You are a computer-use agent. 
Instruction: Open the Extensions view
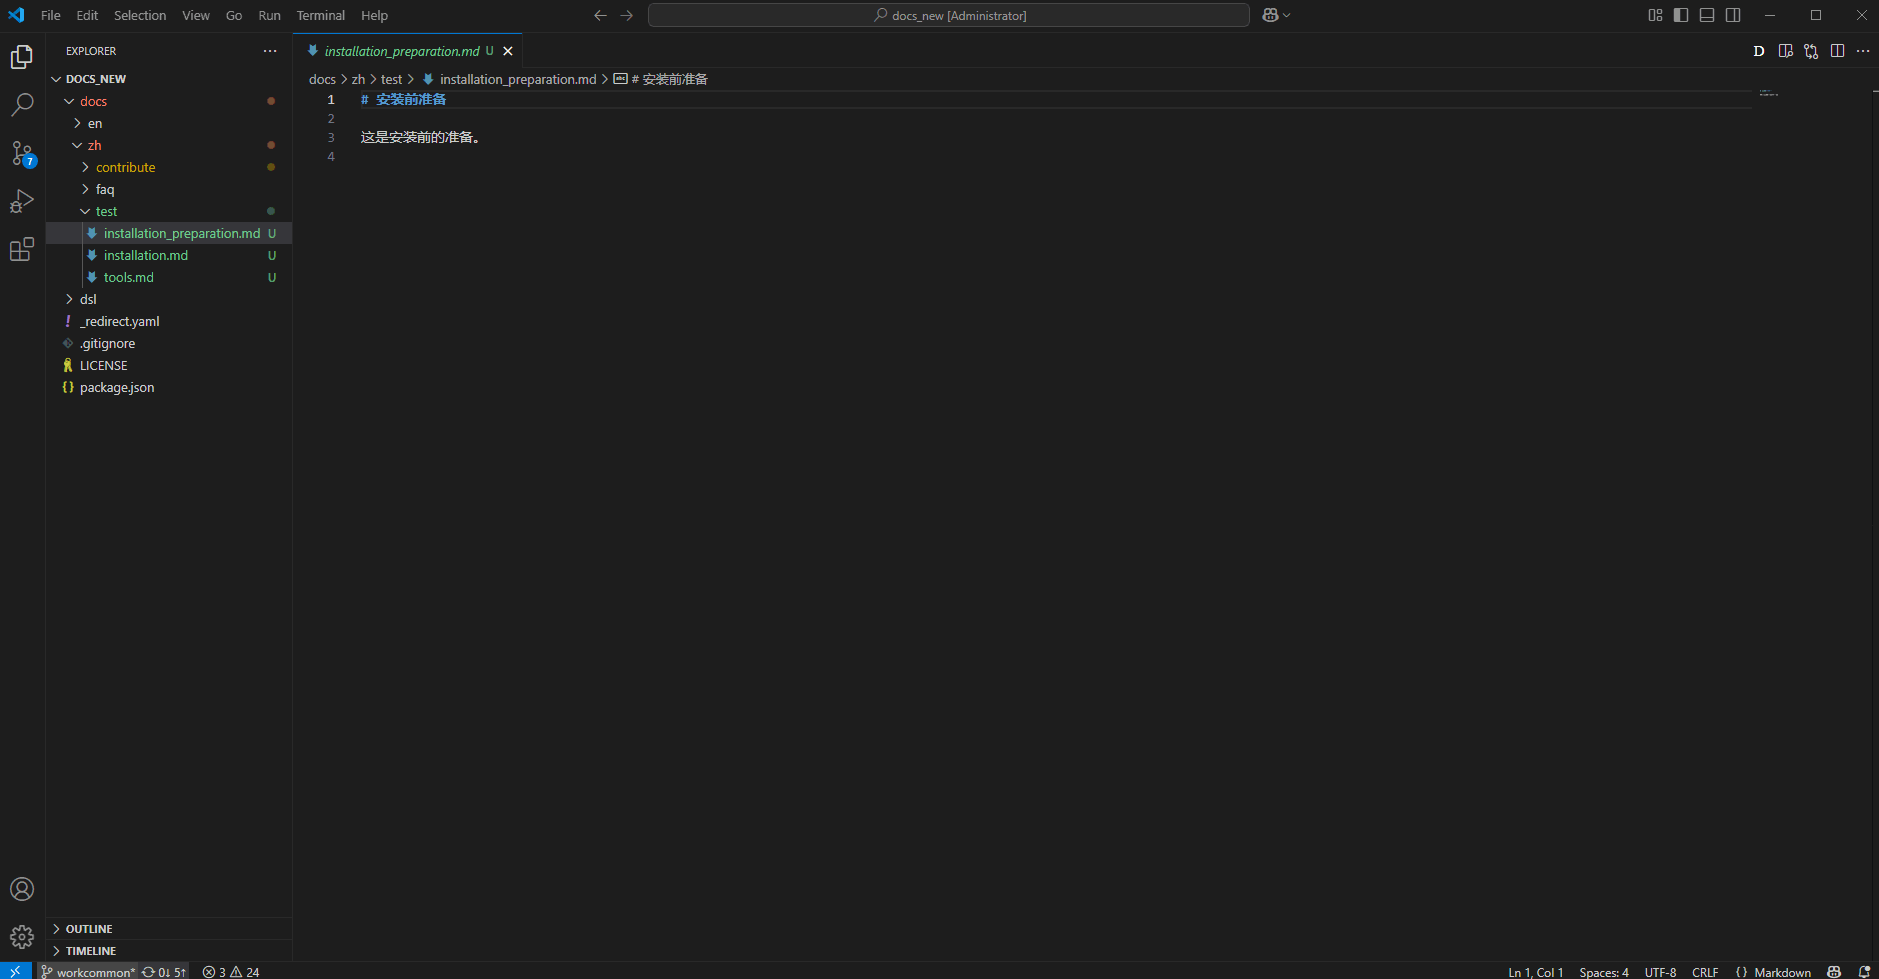(22, 249)
